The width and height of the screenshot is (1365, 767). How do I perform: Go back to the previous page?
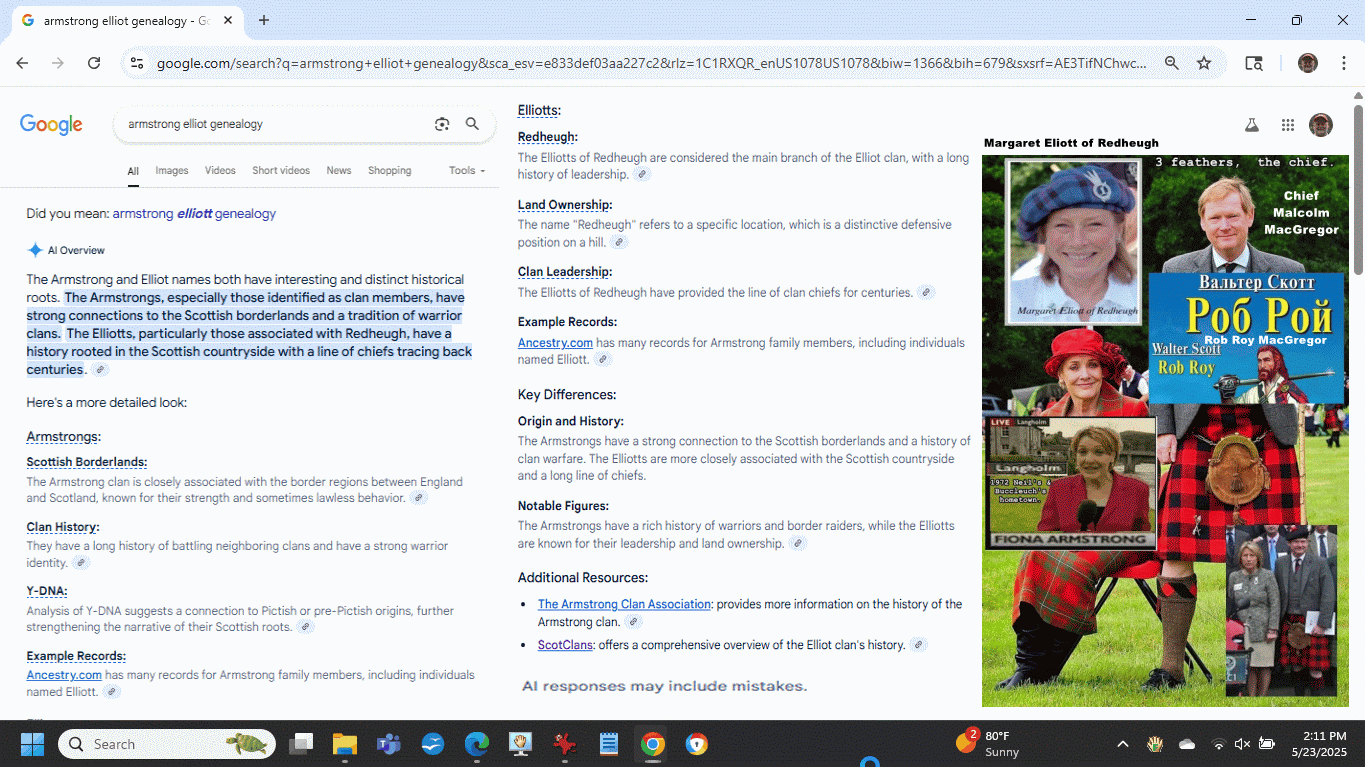pyautogui.click(x=22, y=63)
